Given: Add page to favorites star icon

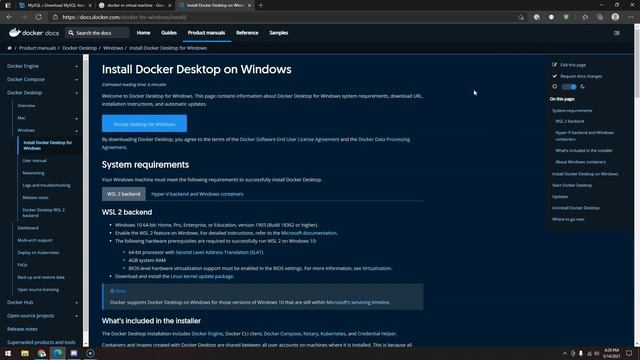Looking at the screenshot, I should coord(521,17).
